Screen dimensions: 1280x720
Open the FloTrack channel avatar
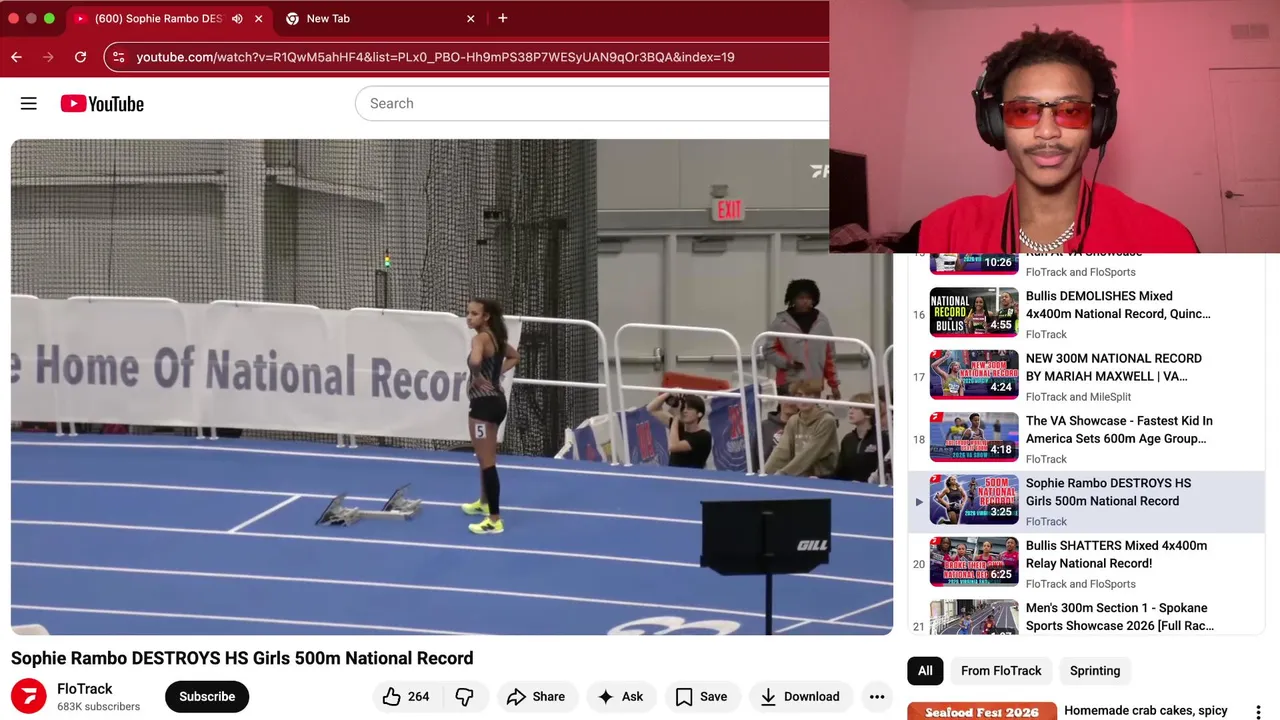coord(29,697)
